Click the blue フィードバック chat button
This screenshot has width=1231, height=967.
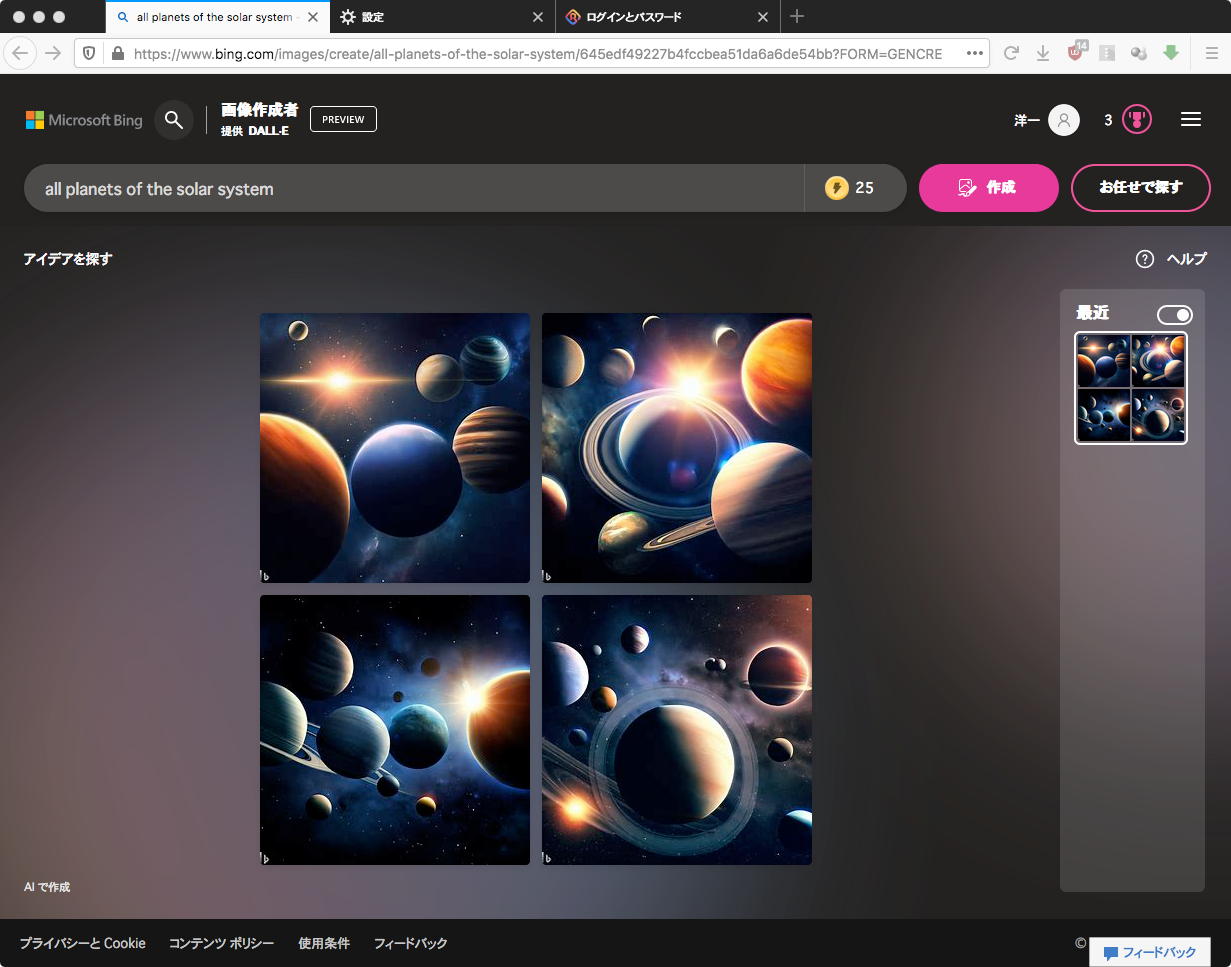pyautogui.click(x=1150, y=952)
